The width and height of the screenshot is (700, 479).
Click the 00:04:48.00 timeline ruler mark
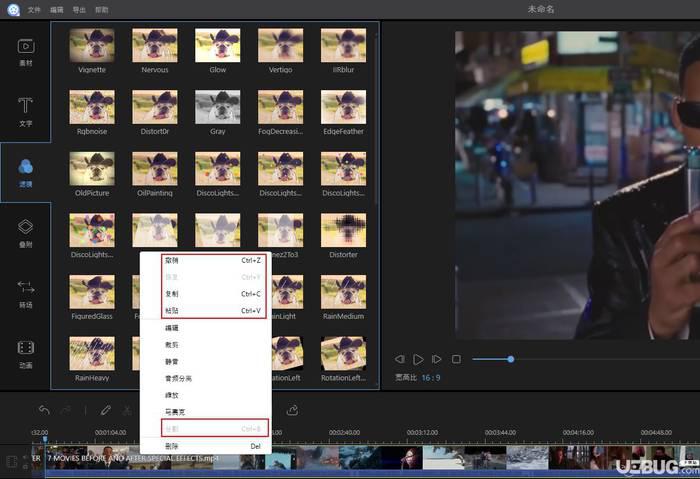coord(656,432)
